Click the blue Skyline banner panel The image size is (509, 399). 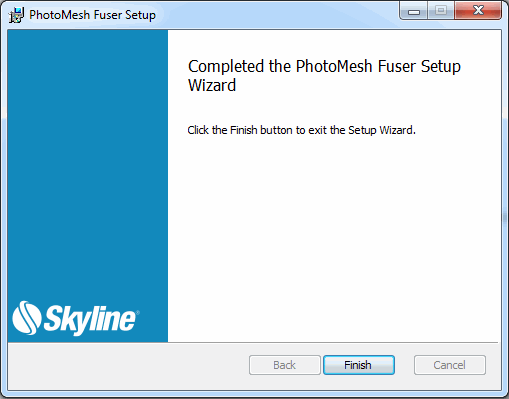pos(88,167)
